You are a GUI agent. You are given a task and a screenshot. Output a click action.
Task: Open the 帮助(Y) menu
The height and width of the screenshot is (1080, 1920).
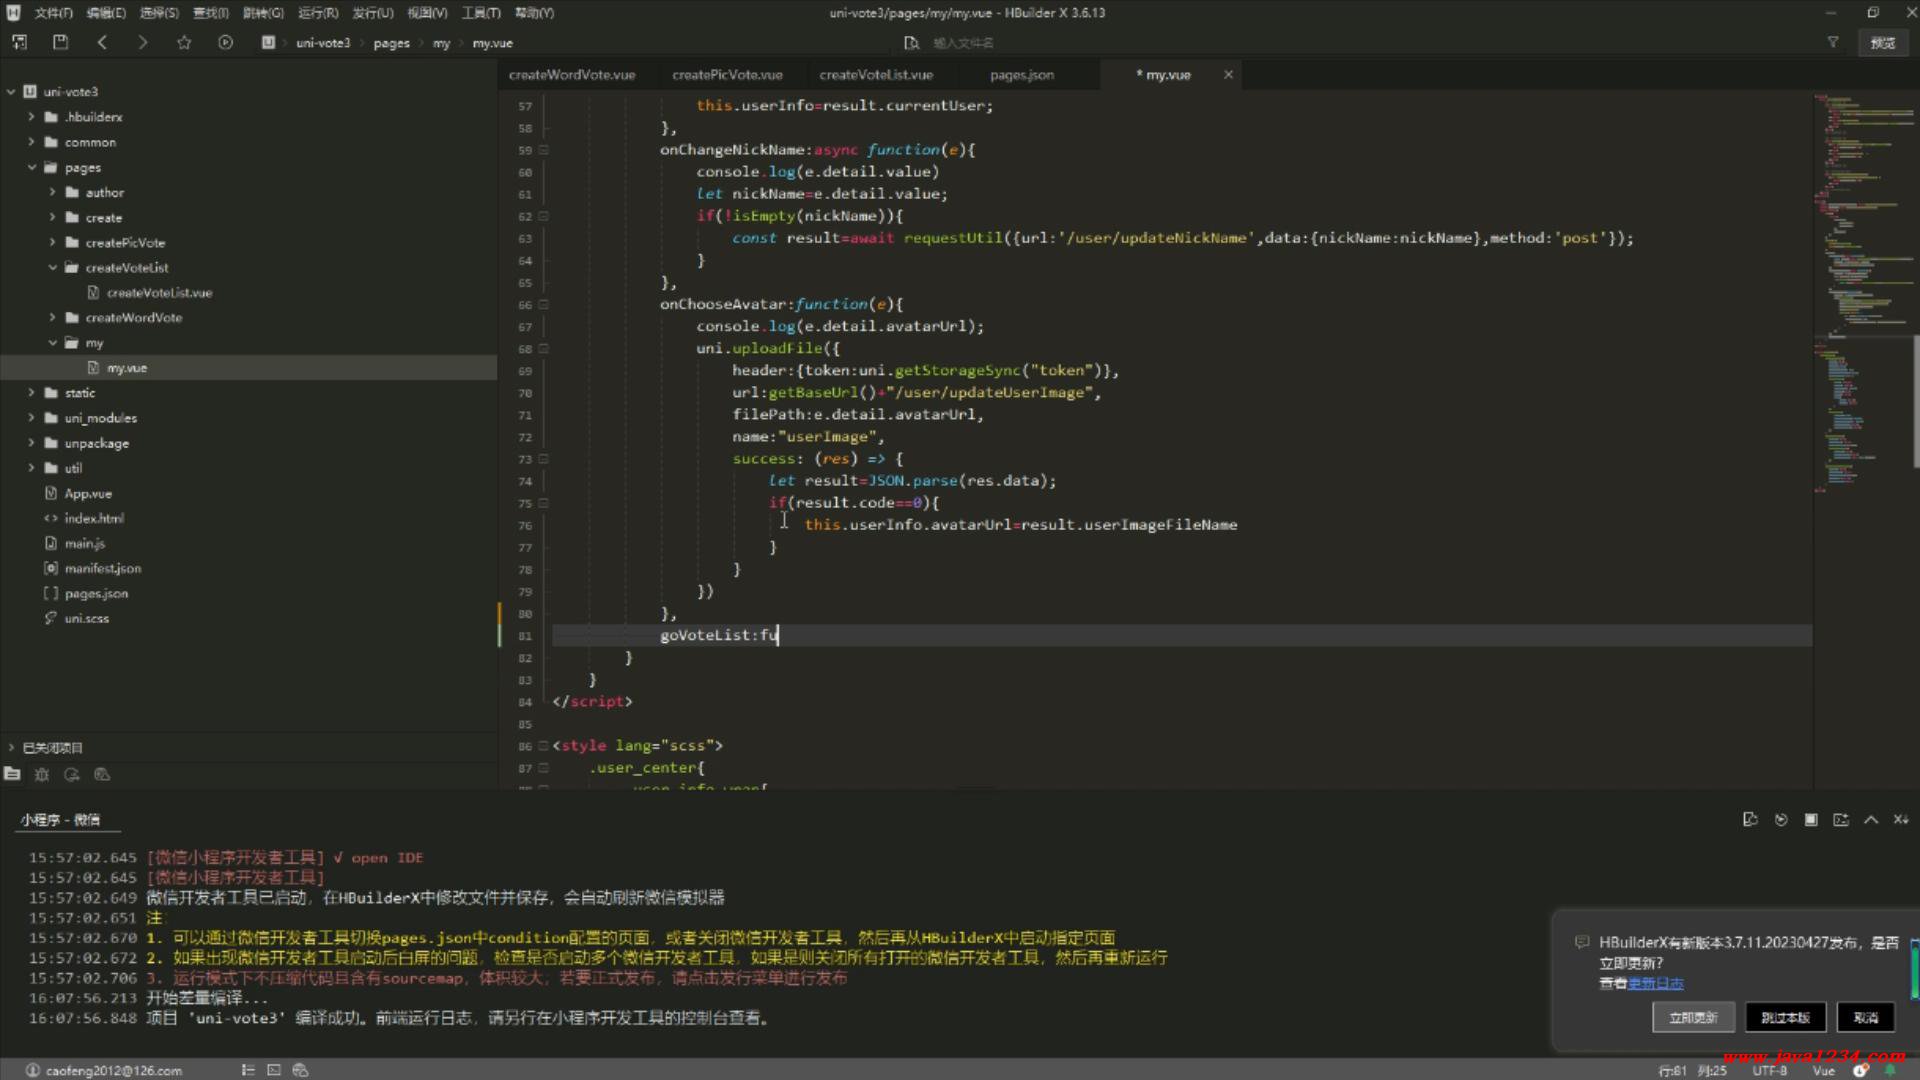[534, 13]
